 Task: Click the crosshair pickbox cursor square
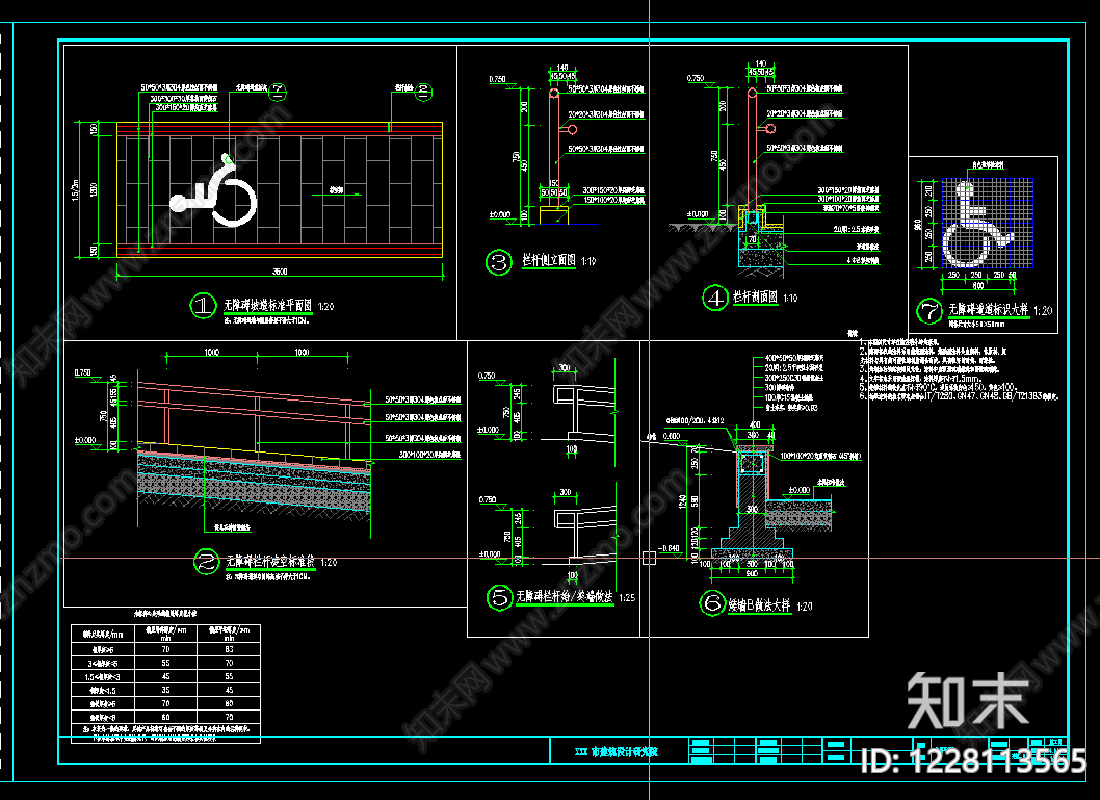[x=650, y=558]
